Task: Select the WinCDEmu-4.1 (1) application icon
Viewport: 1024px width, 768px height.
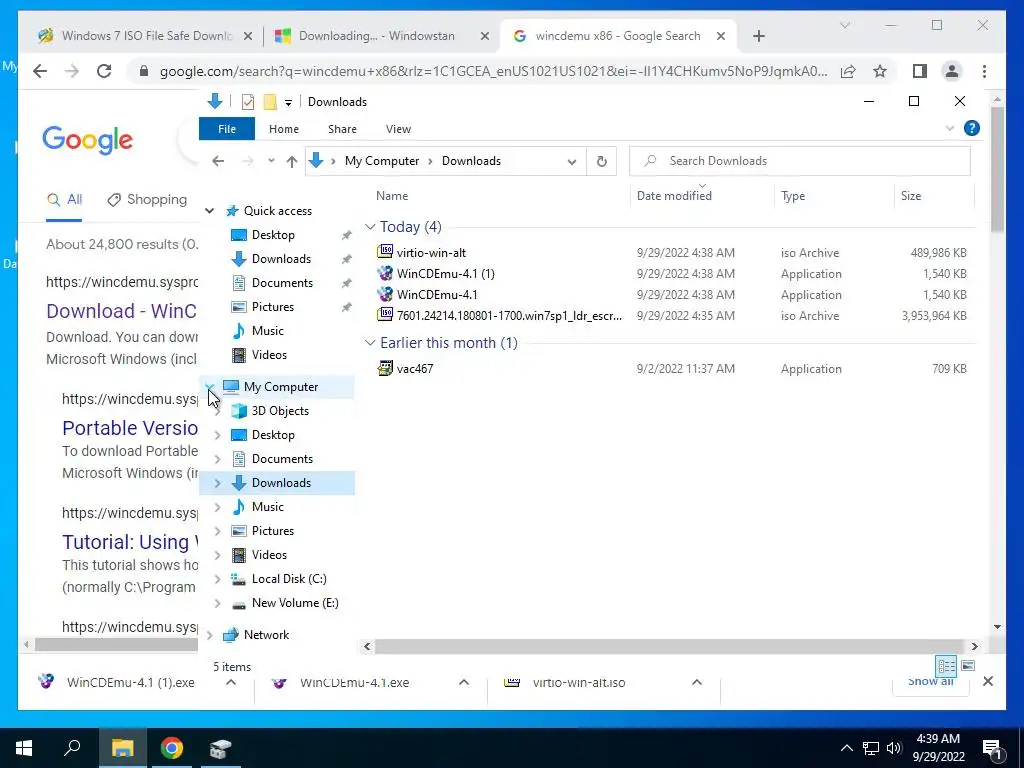Action: click(x=385, y=273)
